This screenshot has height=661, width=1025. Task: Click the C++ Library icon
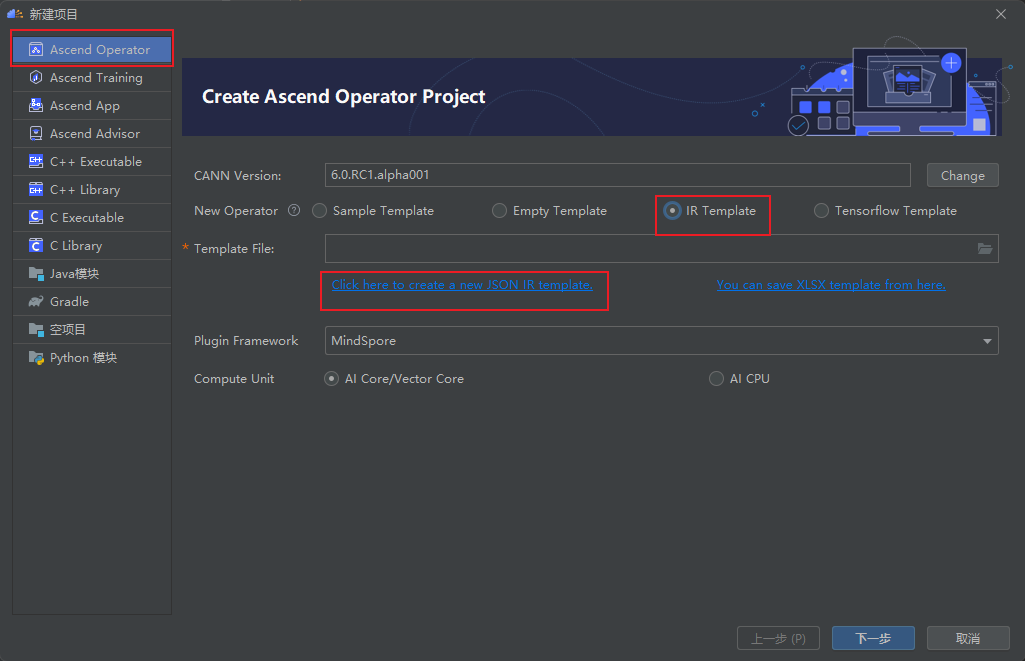[36, 190]
